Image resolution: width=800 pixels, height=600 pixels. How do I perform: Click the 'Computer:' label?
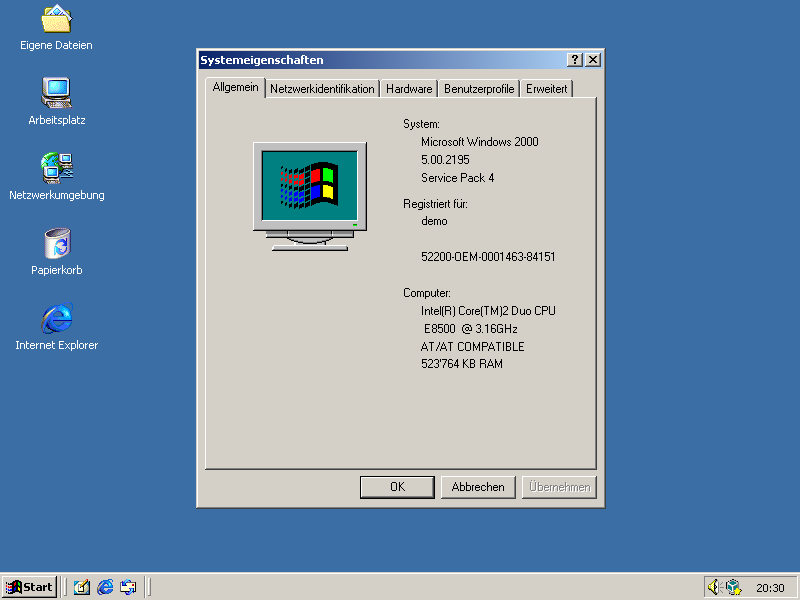427,293
